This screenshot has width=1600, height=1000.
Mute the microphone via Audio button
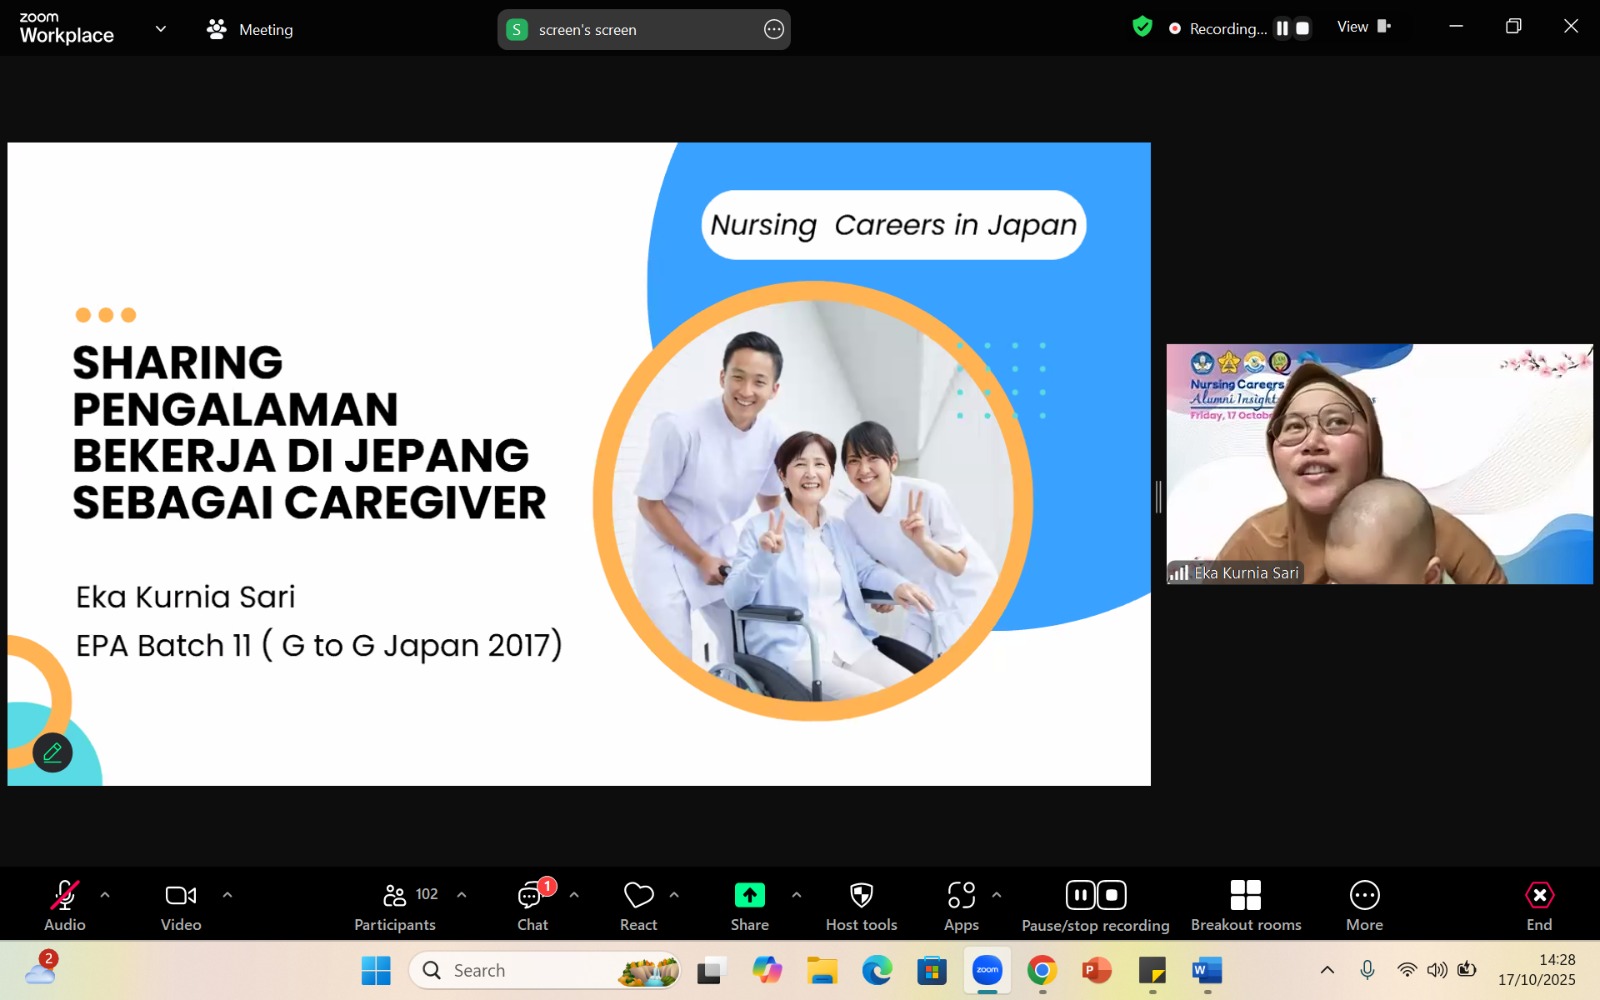click(x=63, y=903)
